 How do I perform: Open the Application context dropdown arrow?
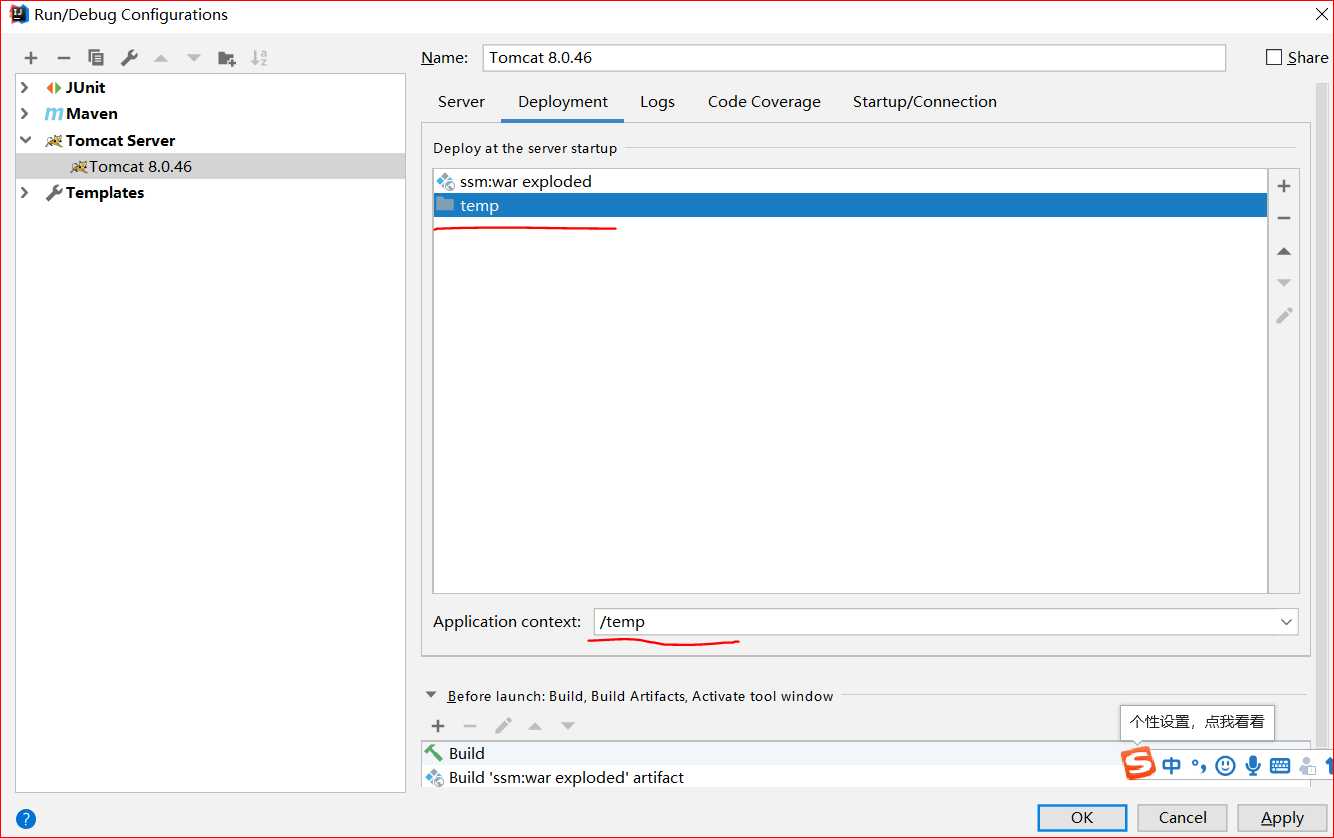(1286, 622)
